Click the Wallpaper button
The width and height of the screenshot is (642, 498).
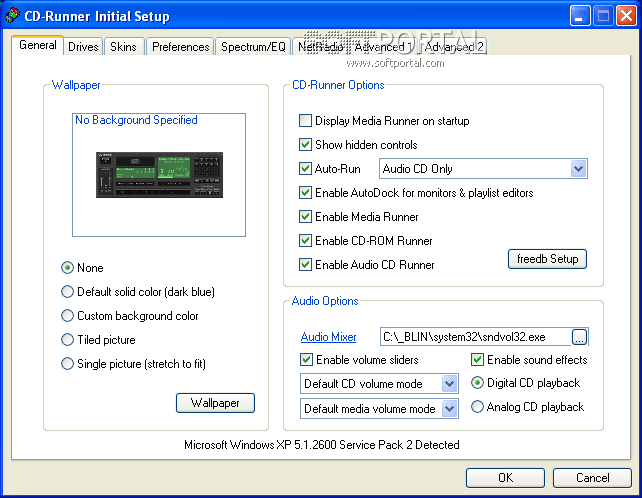(x=215, y=403)
